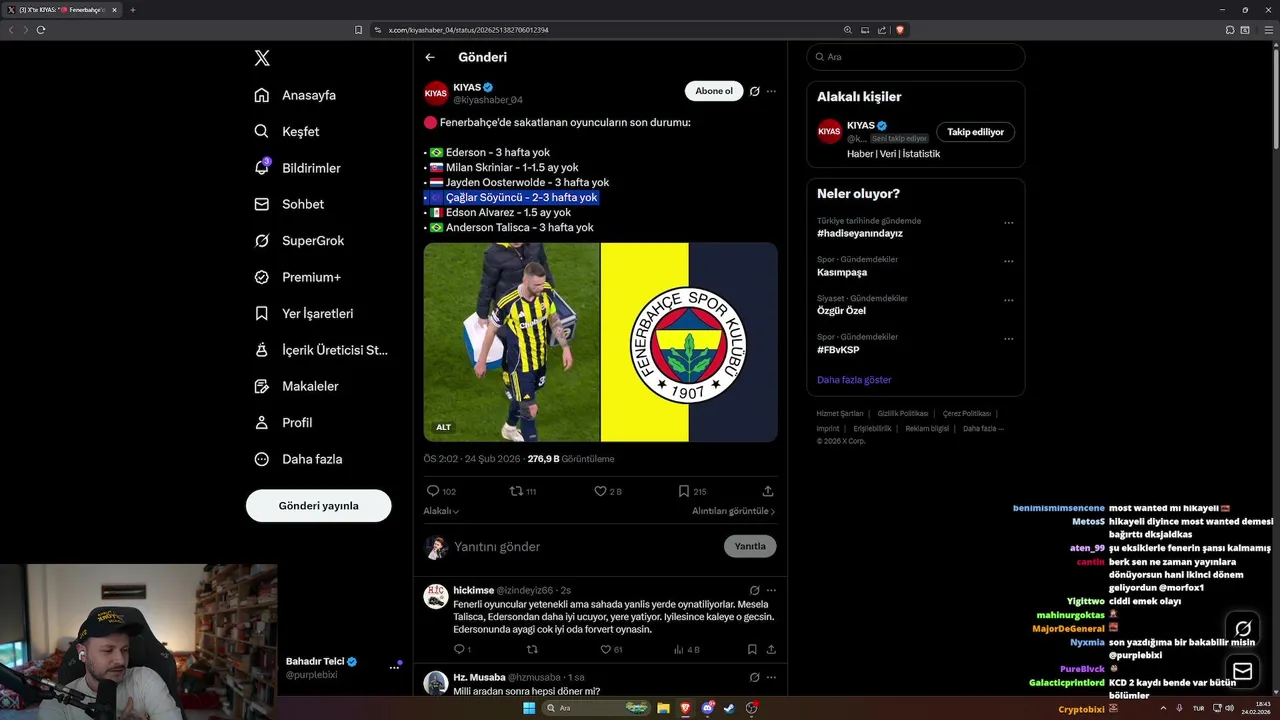Share the KIYAS post using the share icon
Image resolution: width=1280 pixels, height=720 pixels.
click(768, 491)
